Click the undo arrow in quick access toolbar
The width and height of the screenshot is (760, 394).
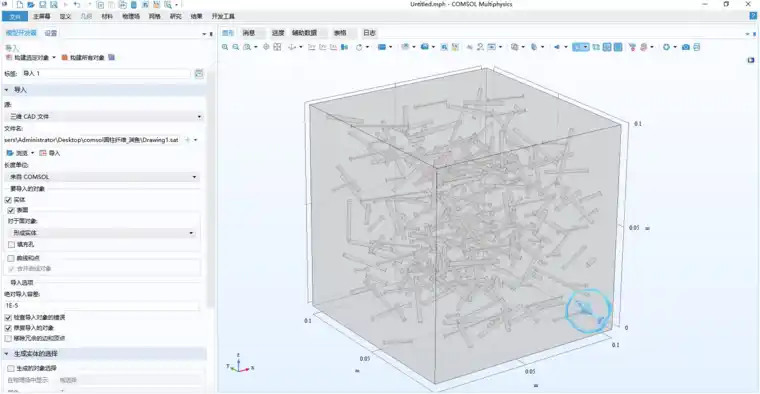coord(77,4)
